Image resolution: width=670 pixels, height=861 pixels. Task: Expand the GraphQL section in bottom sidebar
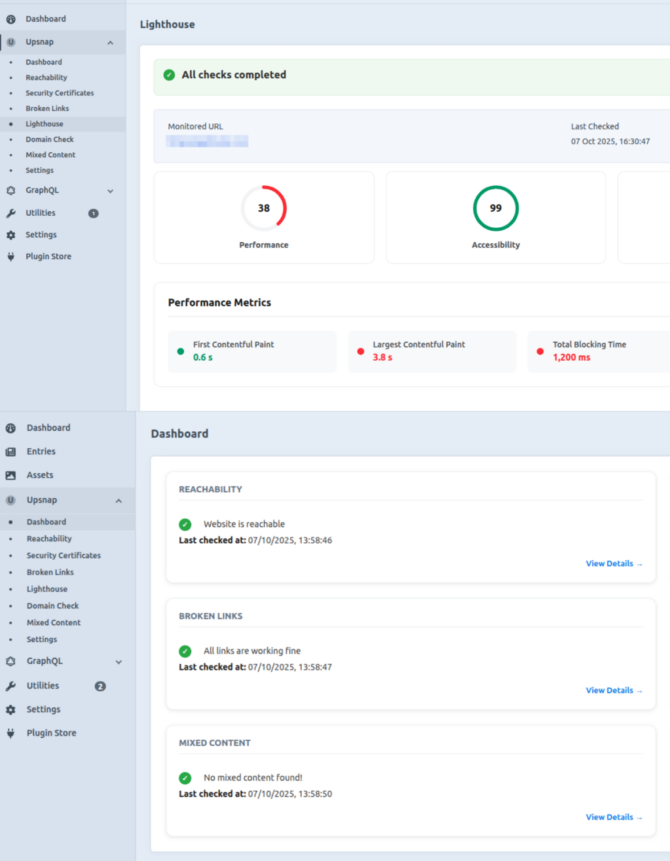(x=119, y=662)
